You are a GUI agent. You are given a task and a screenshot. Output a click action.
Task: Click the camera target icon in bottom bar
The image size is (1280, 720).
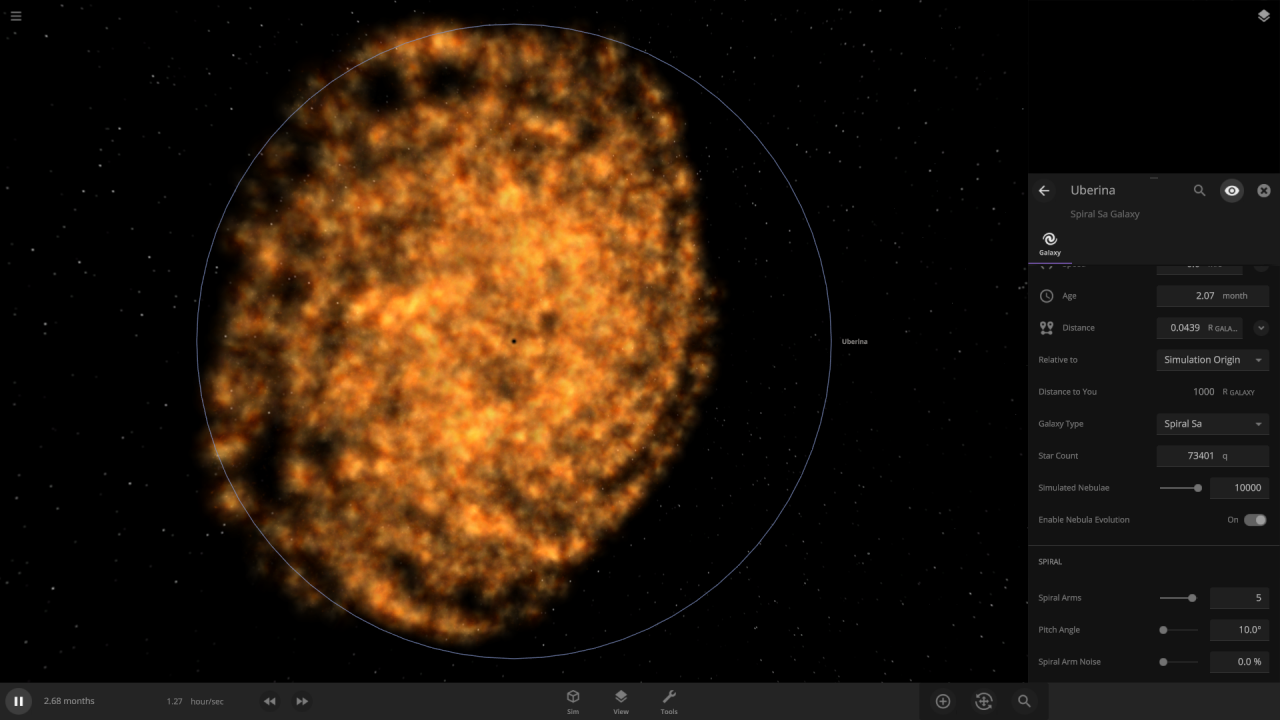click(x=983, y=701)
